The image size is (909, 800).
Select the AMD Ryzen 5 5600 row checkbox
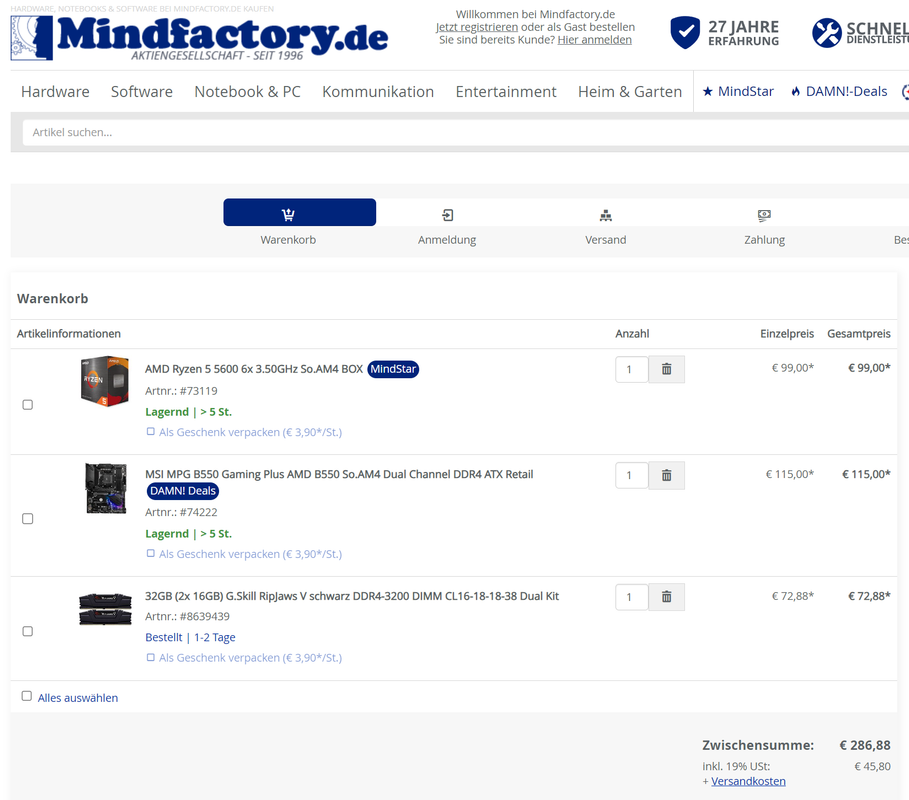click(27, 405)
